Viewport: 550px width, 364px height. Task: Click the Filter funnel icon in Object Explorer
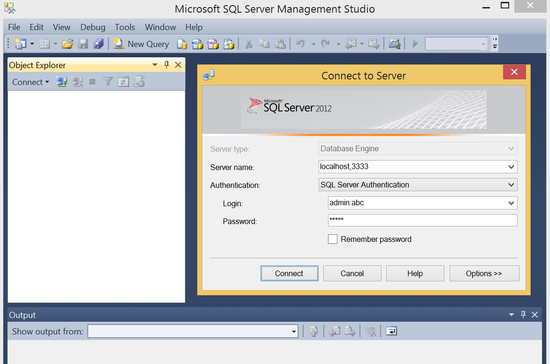[x=108, y=82]
